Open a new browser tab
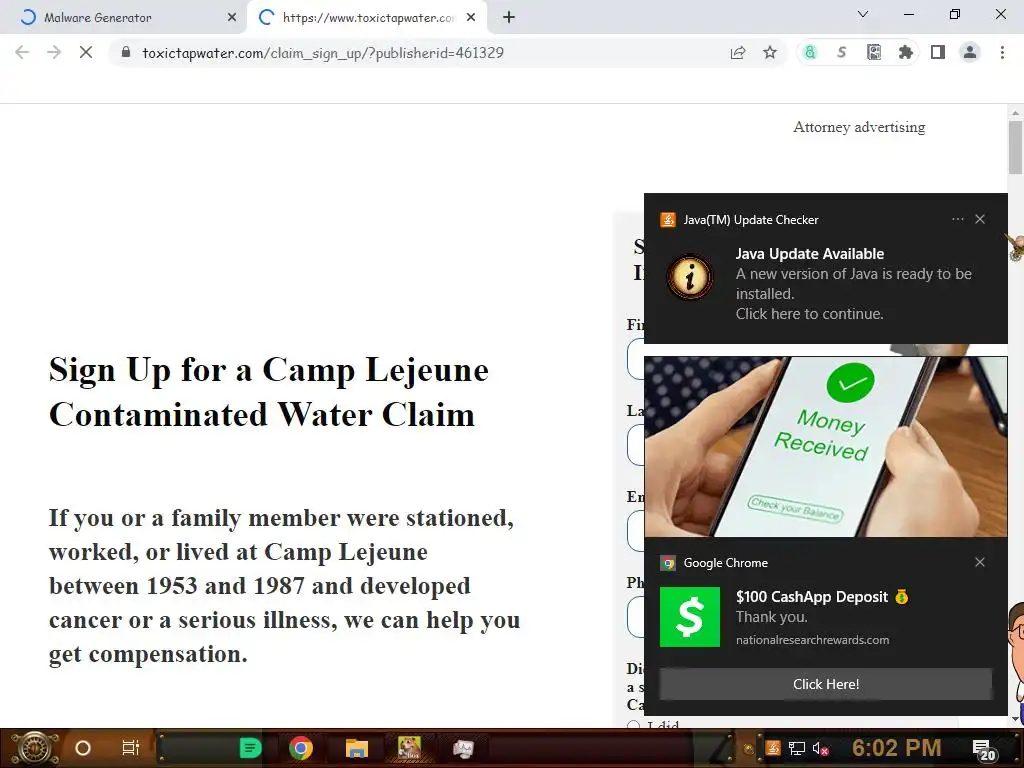Image resolution: width=1024 pixels, height=768 pixels. tap(509, 18)
